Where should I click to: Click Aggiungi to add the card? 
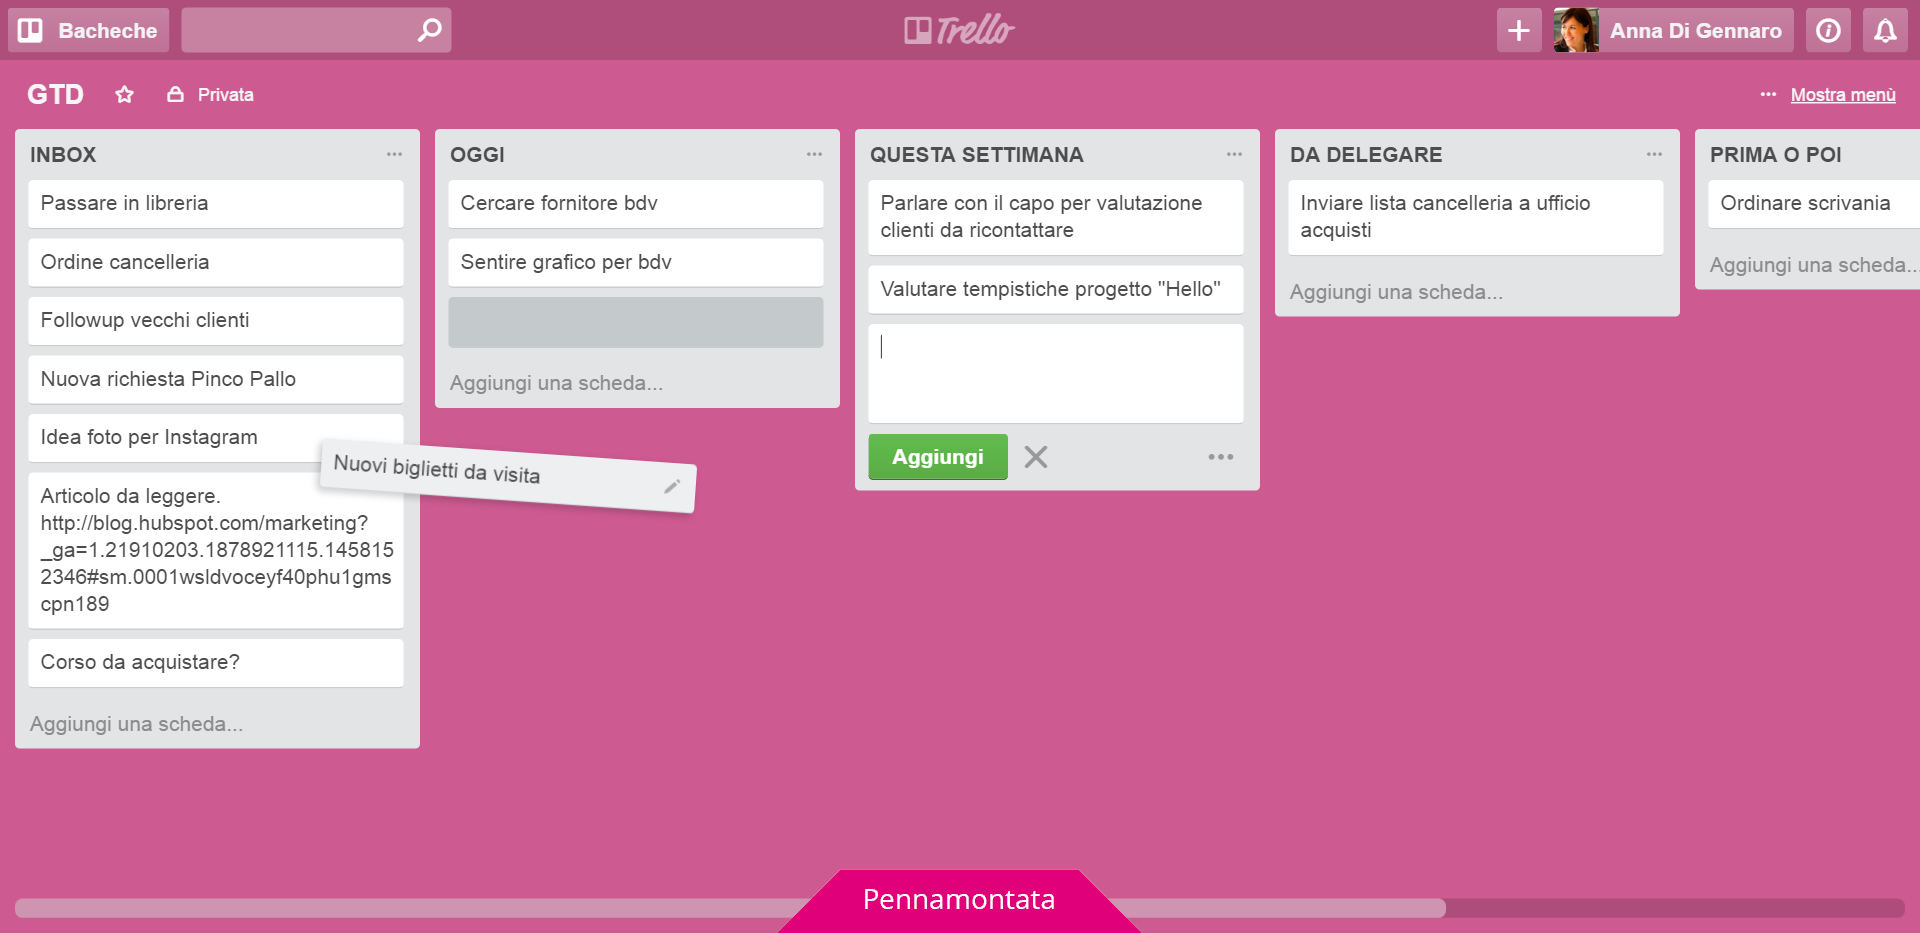click(937, 457)
